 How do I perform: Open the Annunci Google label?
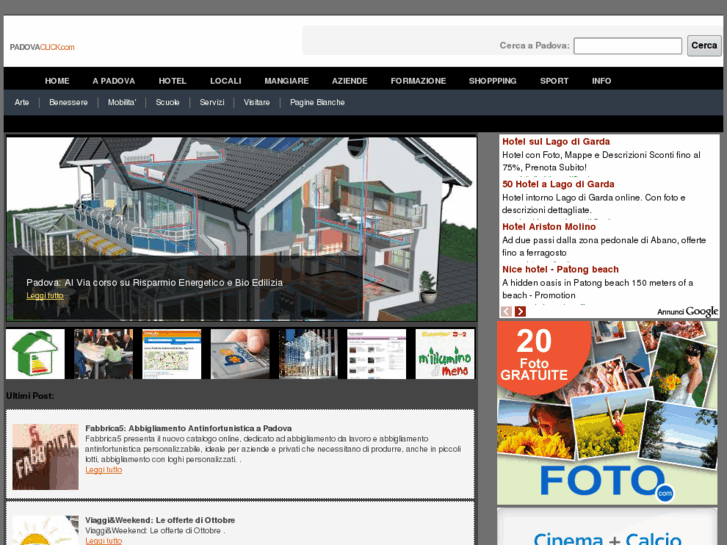coord(688,311)
